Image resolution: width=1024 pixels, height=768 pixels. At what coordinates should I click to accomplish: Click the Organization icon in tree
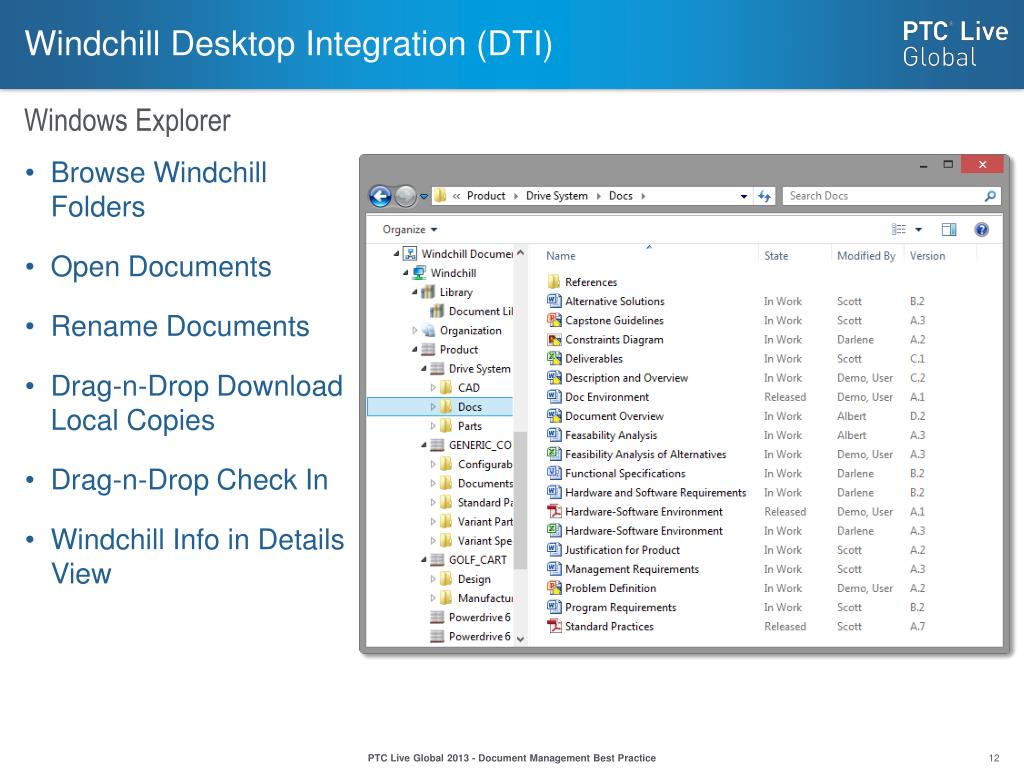coord(428,330)
